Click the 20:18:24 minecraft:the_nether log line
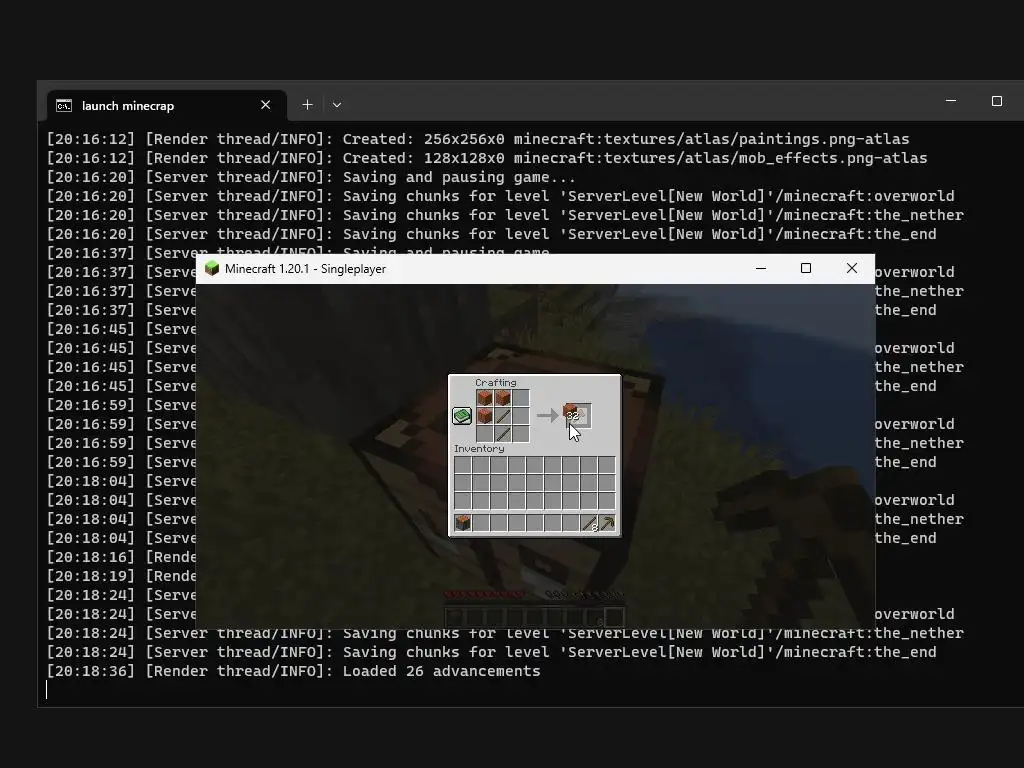The image size is (1024, 768). (x=505, y=633)
